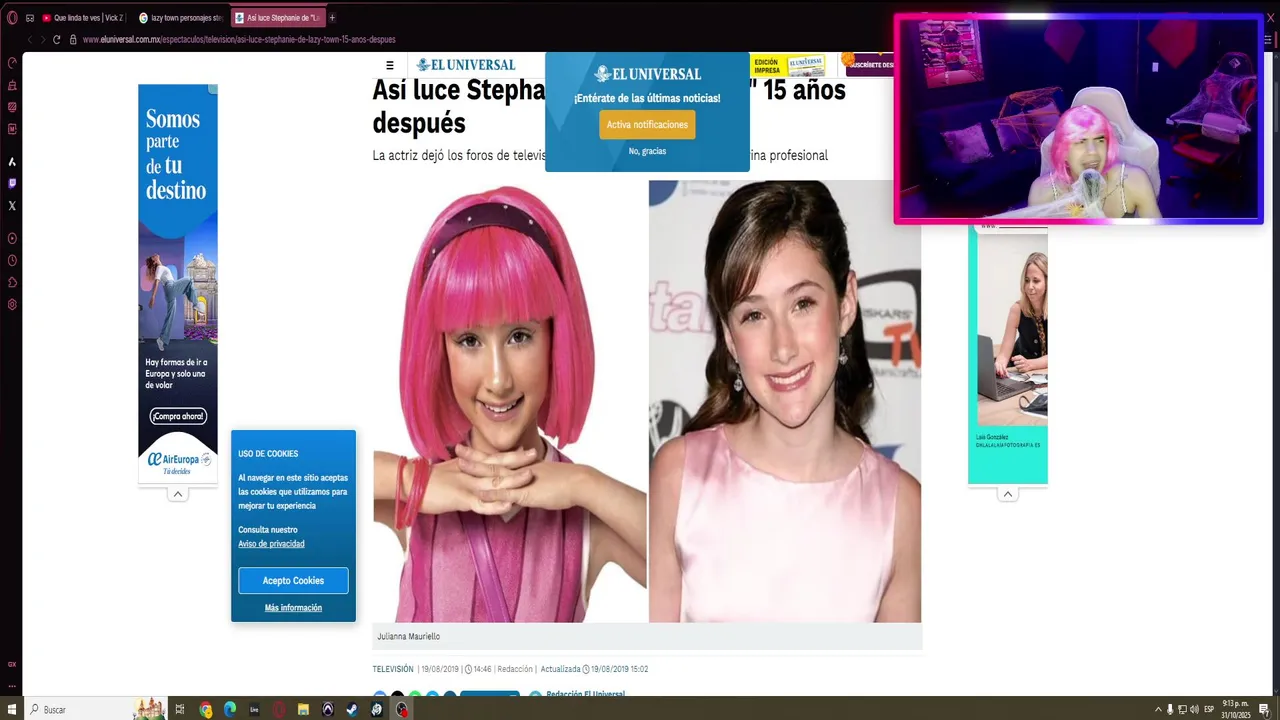Screen dimensions: 1280x720
Task: Click the brunette actress photo
Action: click(x=785, y=402)
